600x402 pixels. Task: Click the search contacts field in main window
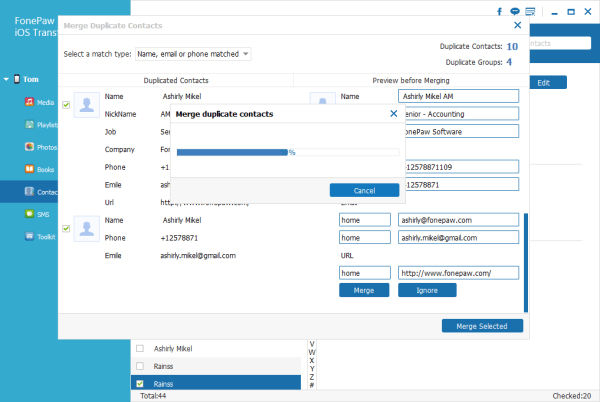560,43
